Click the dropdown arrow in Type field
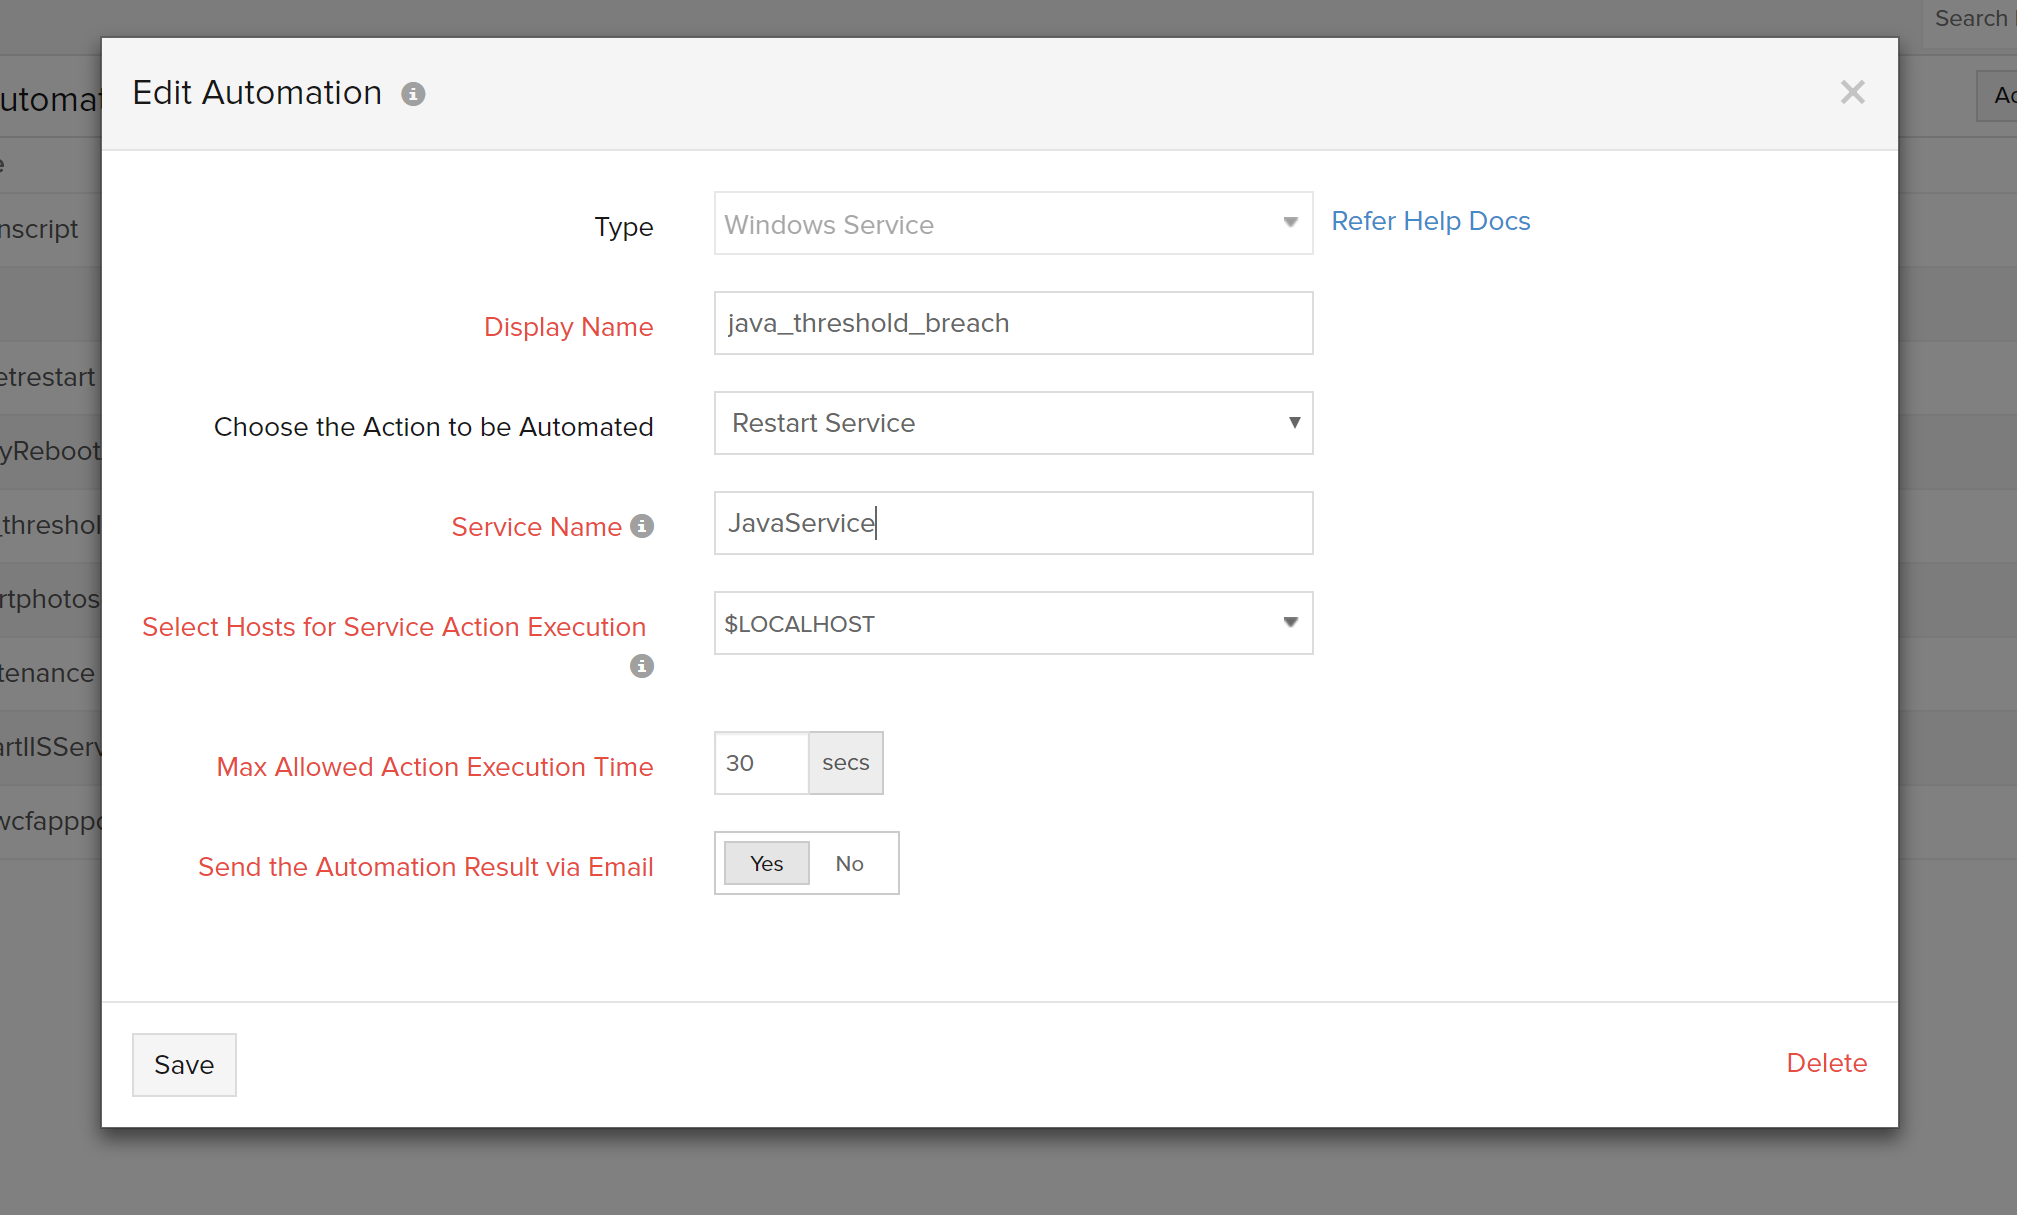2017x1215 pixels. pyautogui.click(x=1290, y=222)
